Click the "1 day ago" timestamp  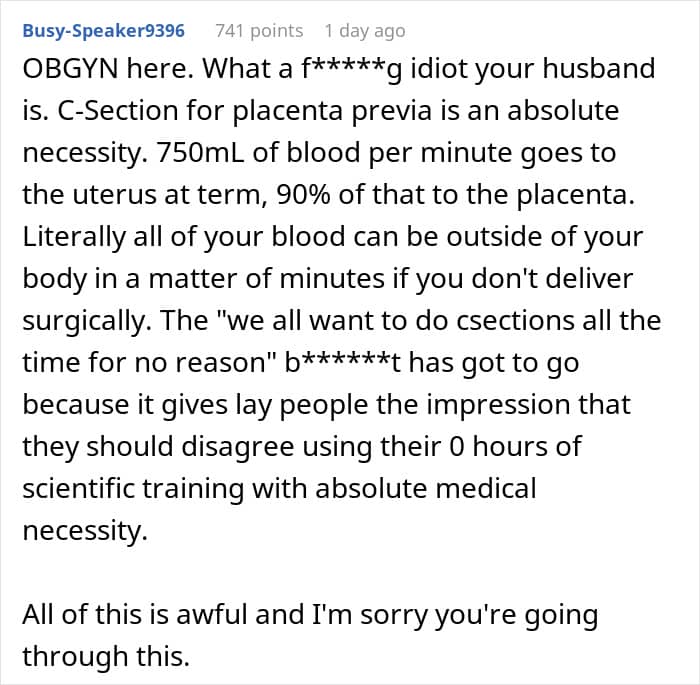[x=365, y=30]
